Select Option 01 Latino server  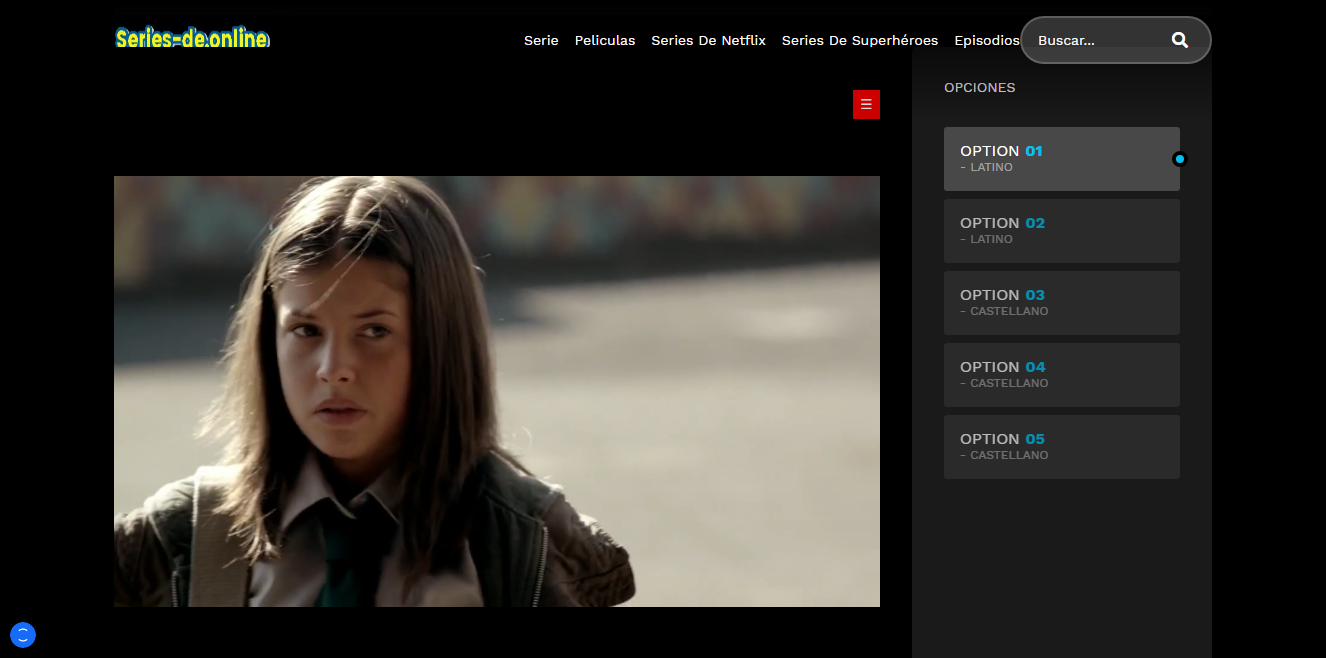click(x=1062, y=159)
